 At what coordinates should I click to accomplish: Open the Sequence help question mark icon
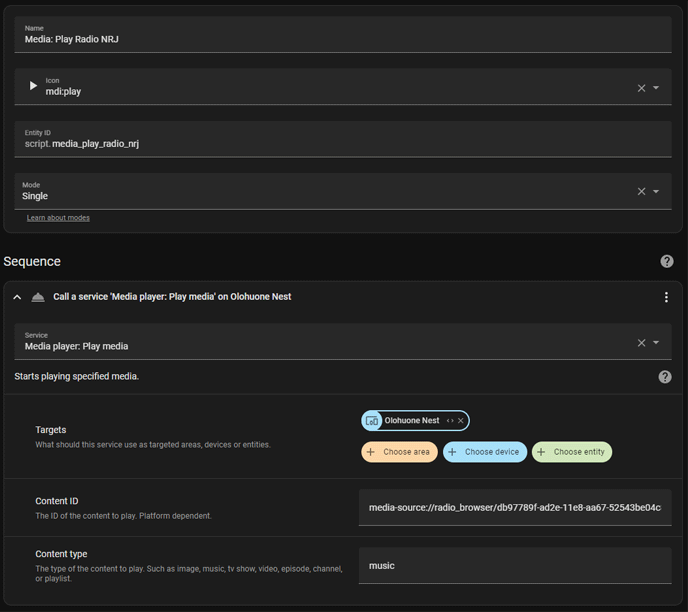(666, 261)
